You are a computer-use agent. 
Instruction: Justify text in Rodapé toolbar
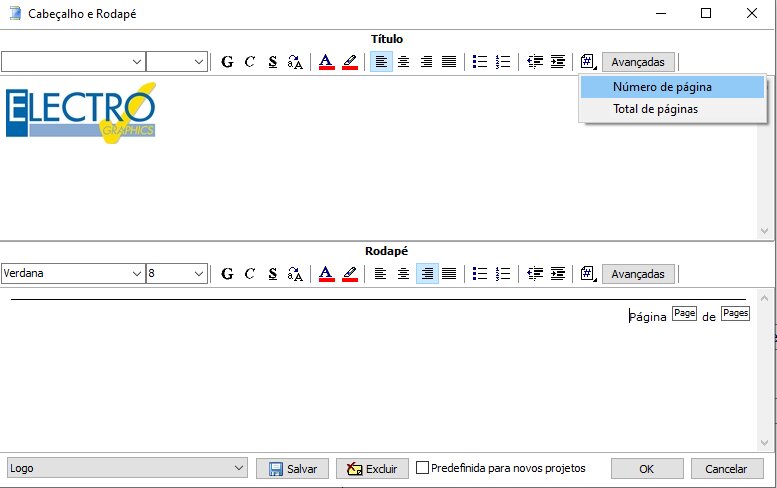pos(449,274)
